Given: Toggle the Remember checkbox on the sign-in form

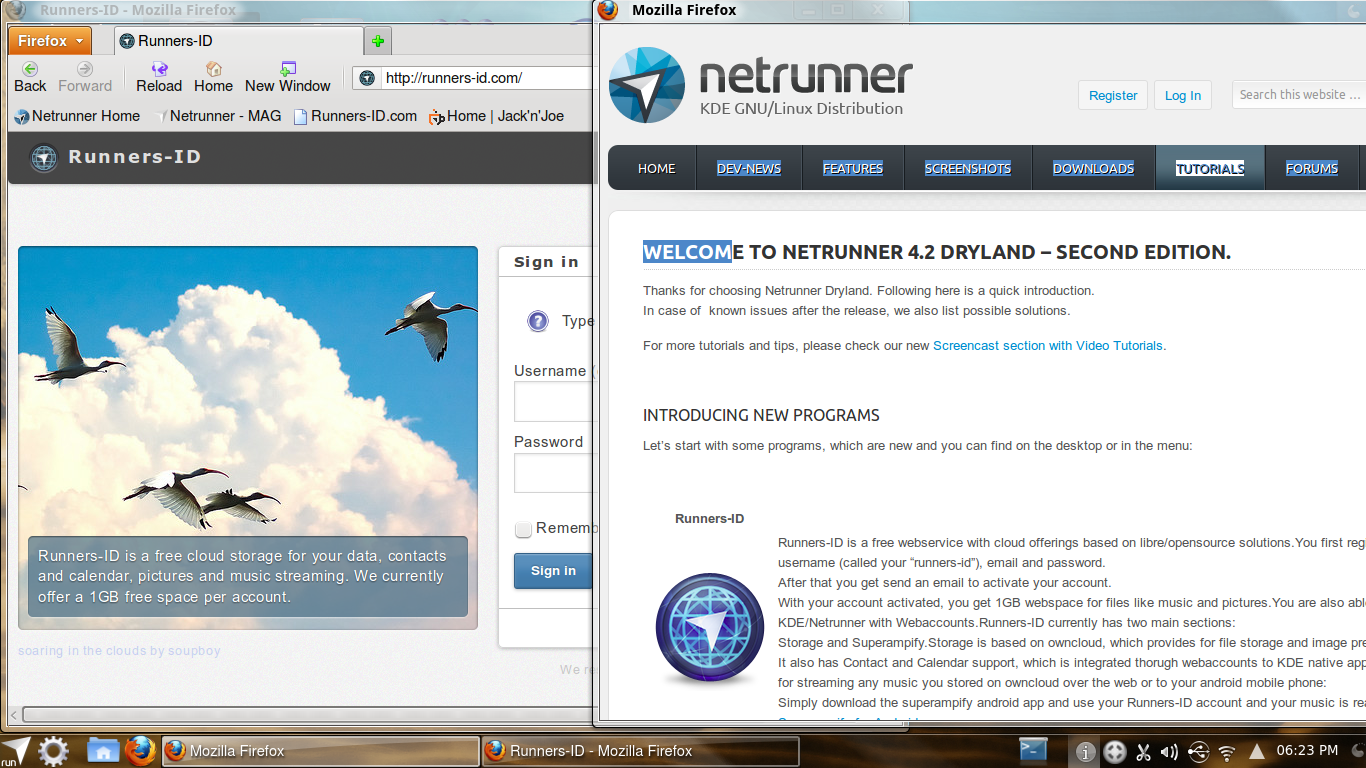Looking at the screenshot, I should (x=523, y=529).
